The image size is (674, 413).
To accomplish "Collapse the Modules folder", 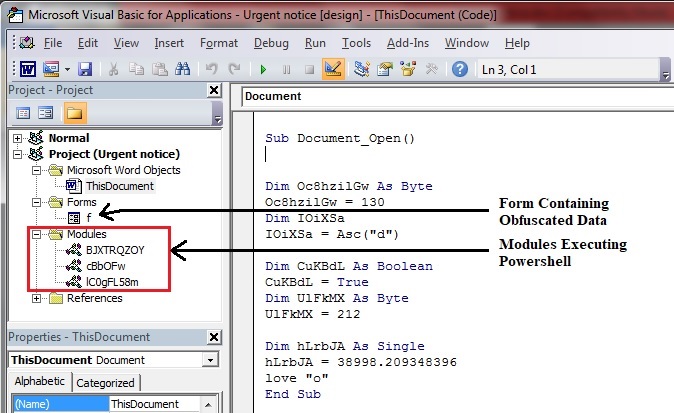I will [x=37, y=233].
